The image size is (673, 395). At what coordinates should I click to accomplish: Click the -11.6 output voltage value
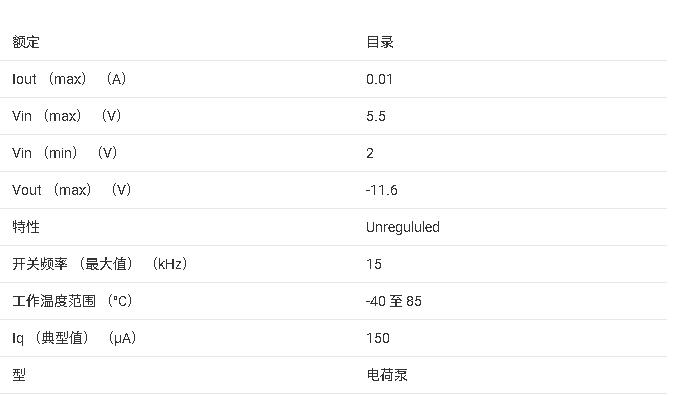382,190
